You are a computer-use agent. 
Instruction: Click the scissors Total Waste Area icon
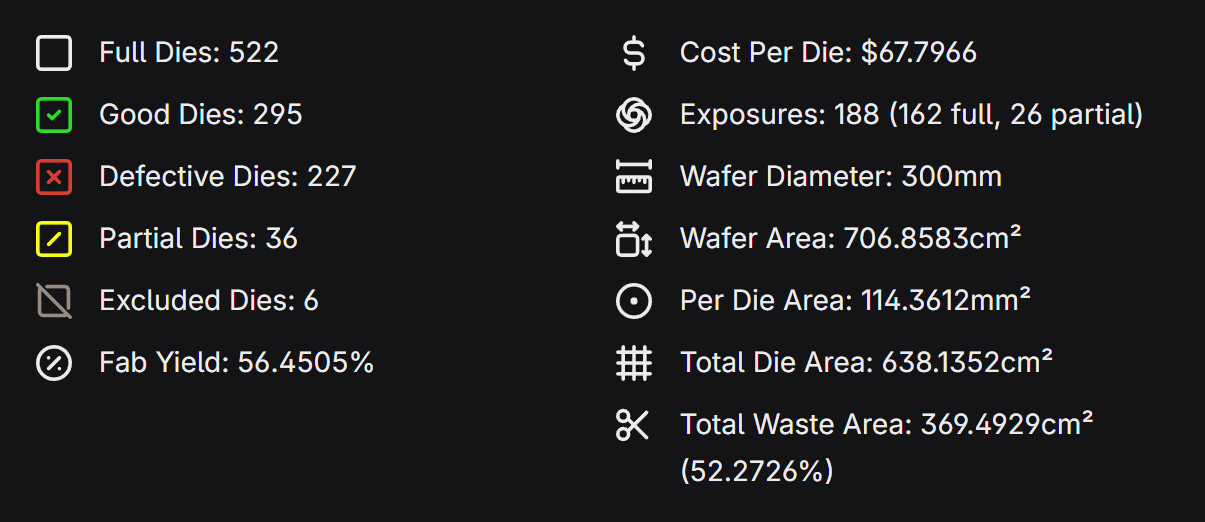click(634, 425)
